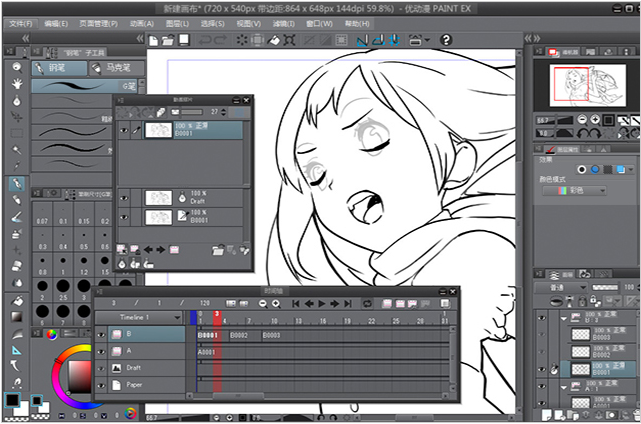Select the Brush tool in the toolbar
The width and height of the screenshot is (641, 424).
coord(17,217)
